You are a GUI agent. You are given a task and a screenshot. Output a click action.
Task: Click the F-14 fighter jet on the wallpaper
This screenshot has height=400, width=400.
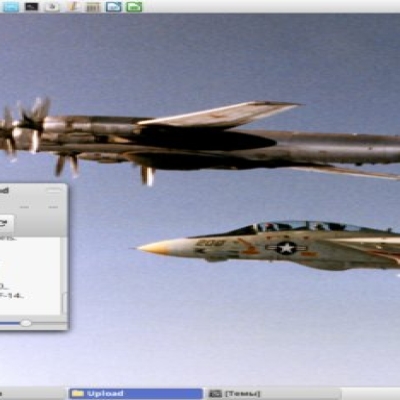(268, 246)
